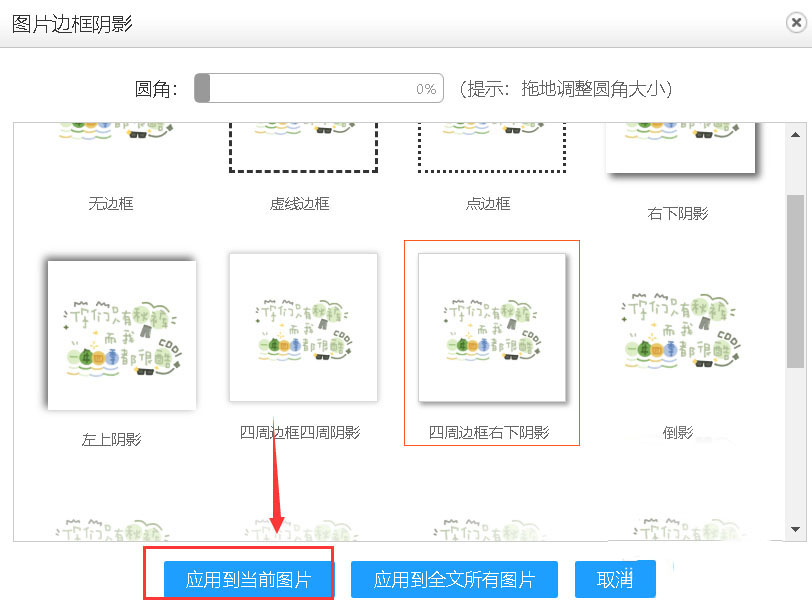This screenshot has height=603, width=812.
Task: Close the 图片边框阴影 dialog
Action: click(x=796, y=23)
